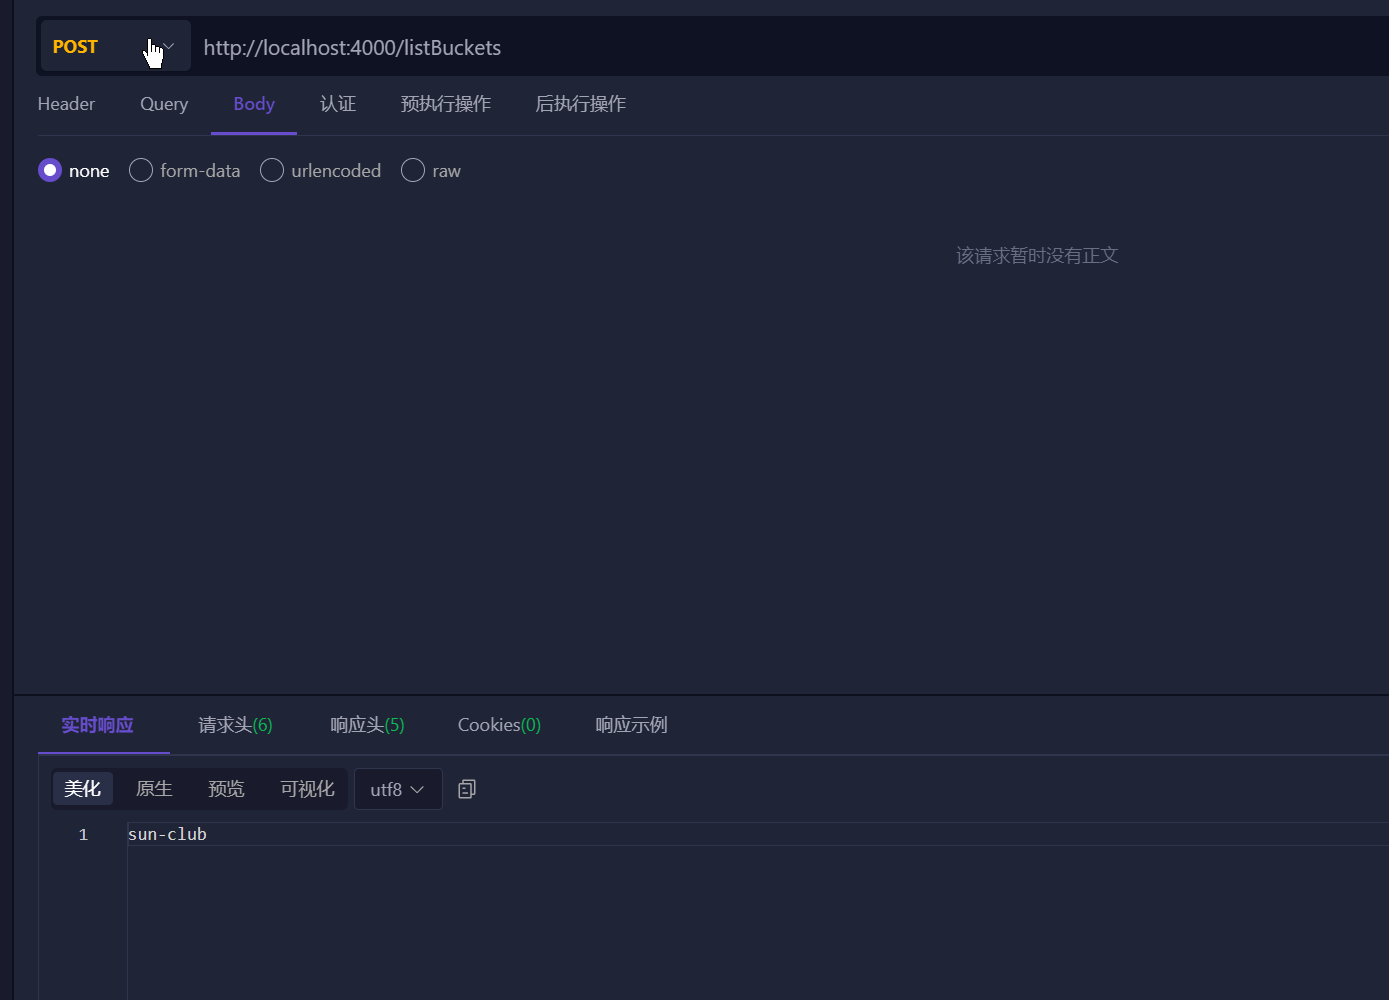Open the 认证 tab
Image resolution: width=1389 pixels, height=1000 pixels.
click(x=338, y=104)
